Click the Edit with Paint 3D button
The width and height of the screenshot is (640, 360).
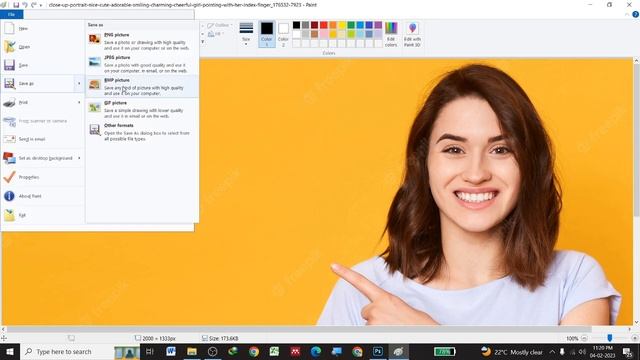pyautogui.click(x=412, y=34)
